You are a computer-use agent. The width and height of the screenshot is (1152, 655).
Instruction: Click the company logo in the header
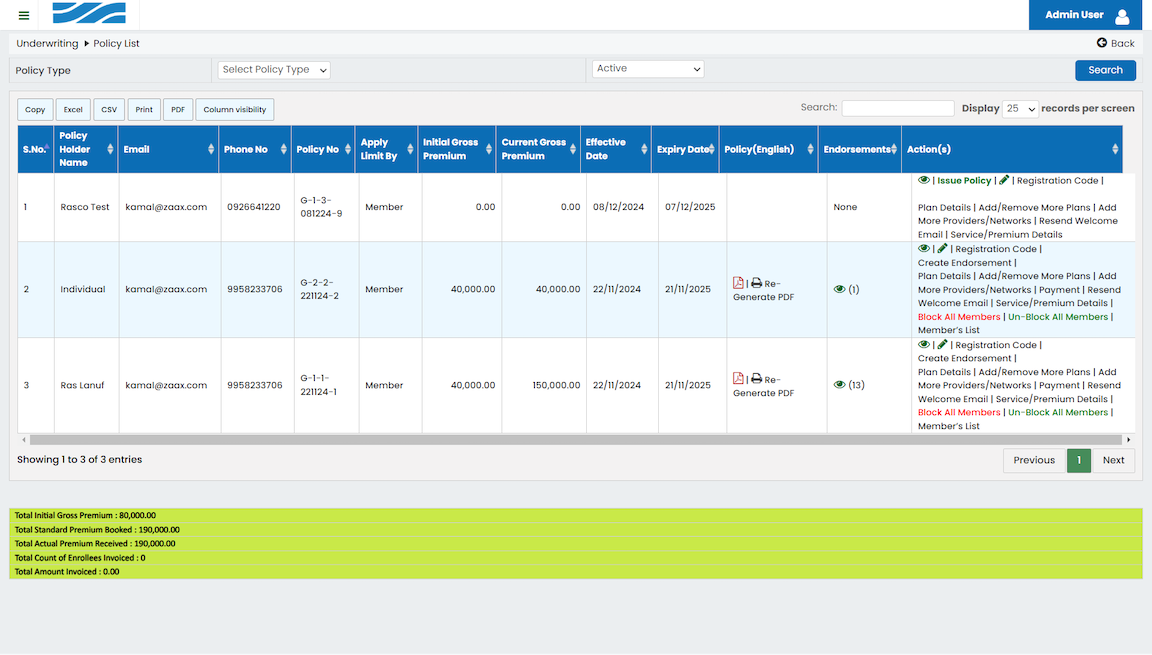pyautogui.click(x=89, y=14)
